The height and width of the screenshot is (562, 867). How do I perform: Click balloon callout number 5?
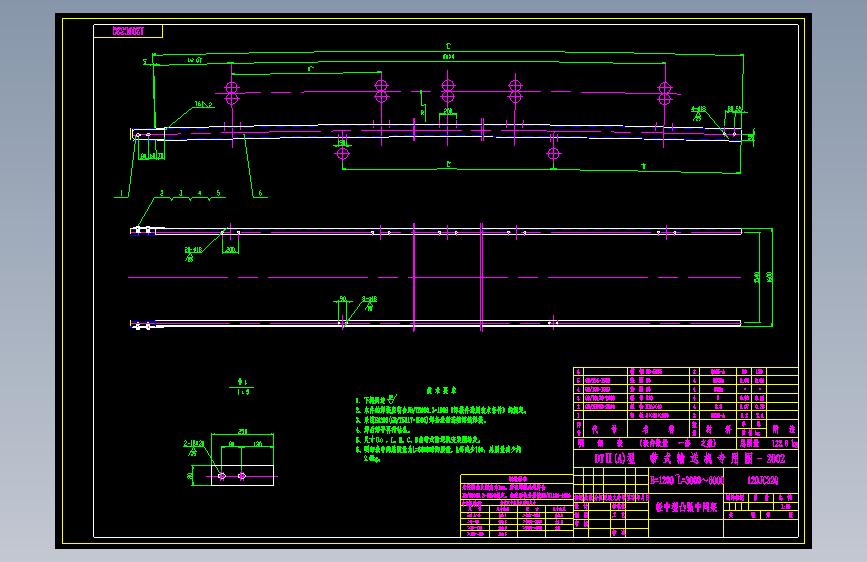(218, 193)
